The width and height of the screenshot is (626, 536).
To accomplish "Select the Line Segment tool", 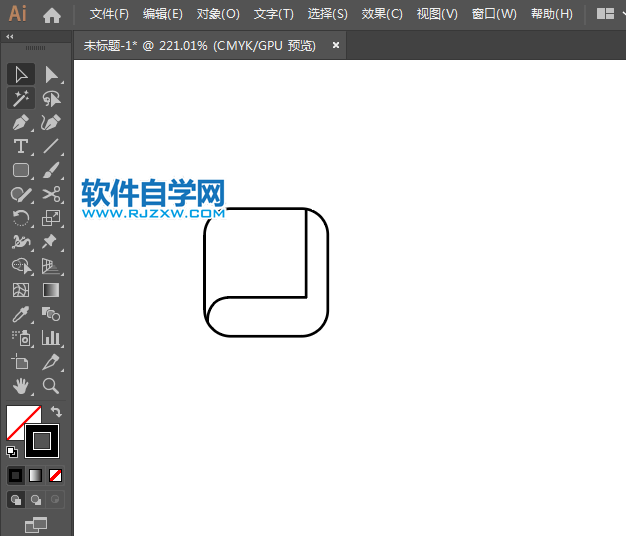I will pyautogui.click(x=51, y=146).
